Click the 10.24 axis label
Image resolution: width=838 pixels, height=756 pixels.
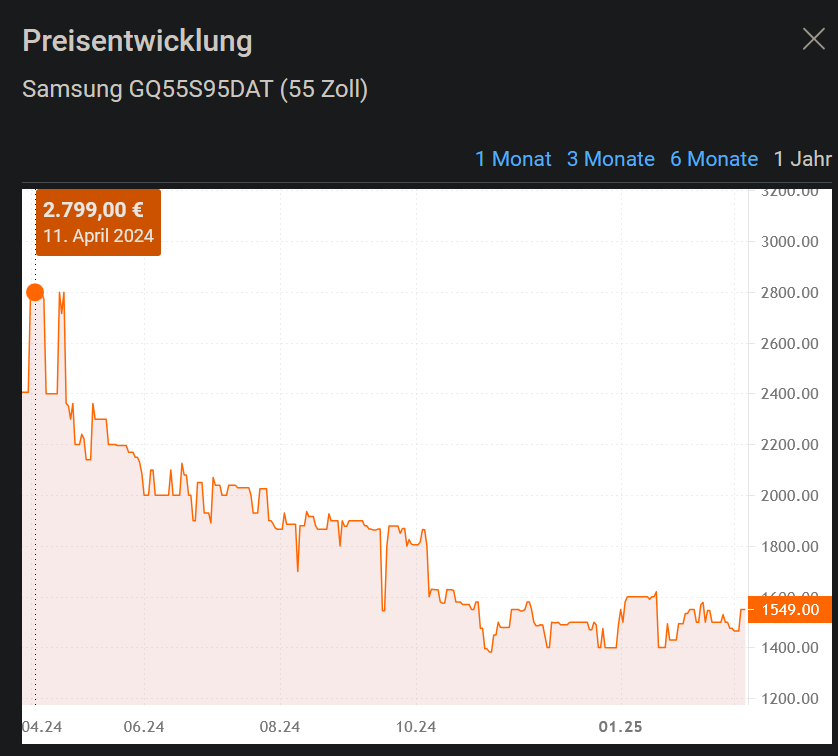[x=415, y=727]
